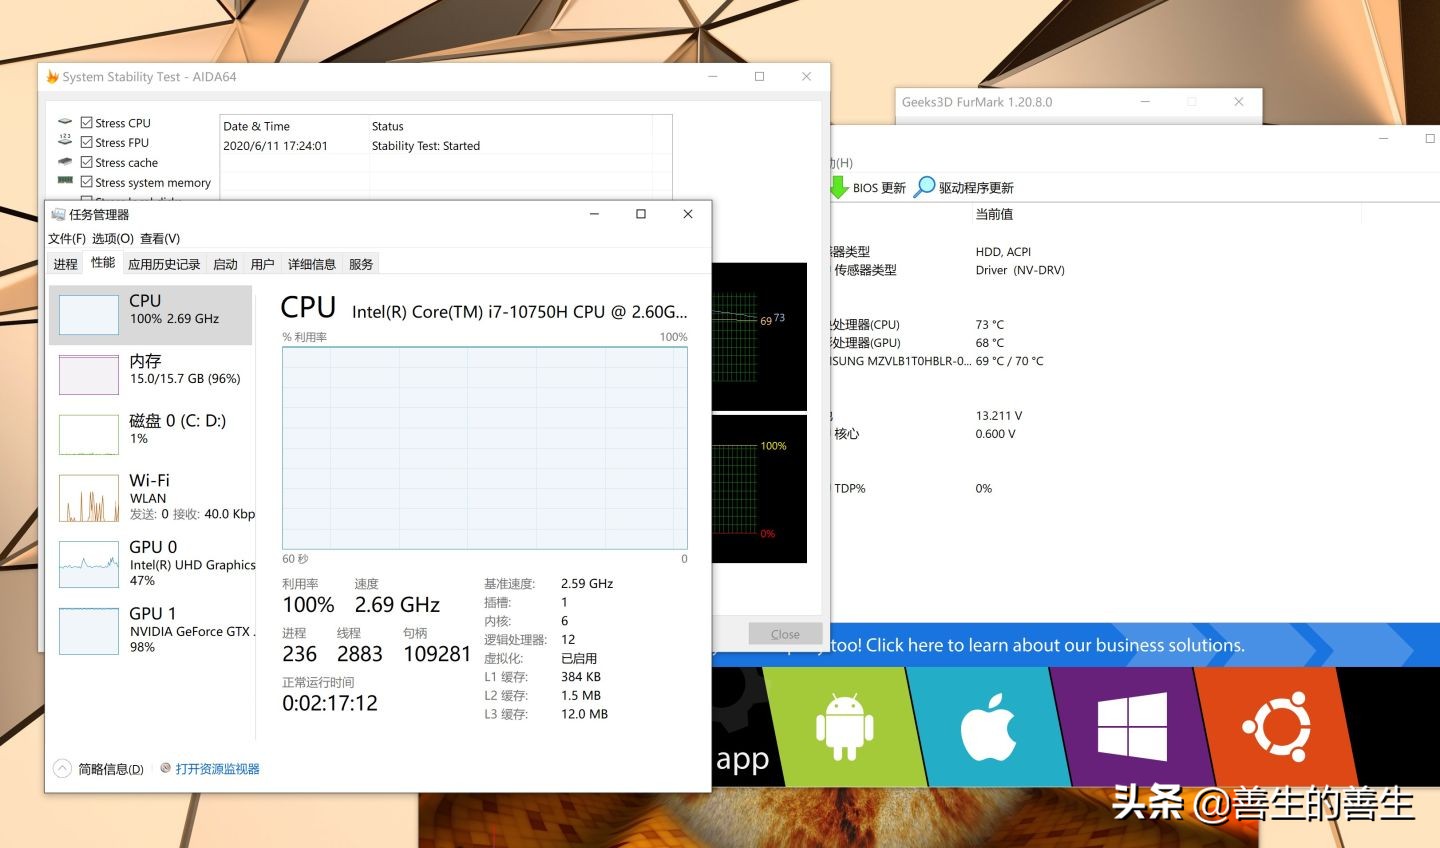Click the Close button in AIDA64 window
This screenshot has height=848, width=1440.
coord(785,634)
